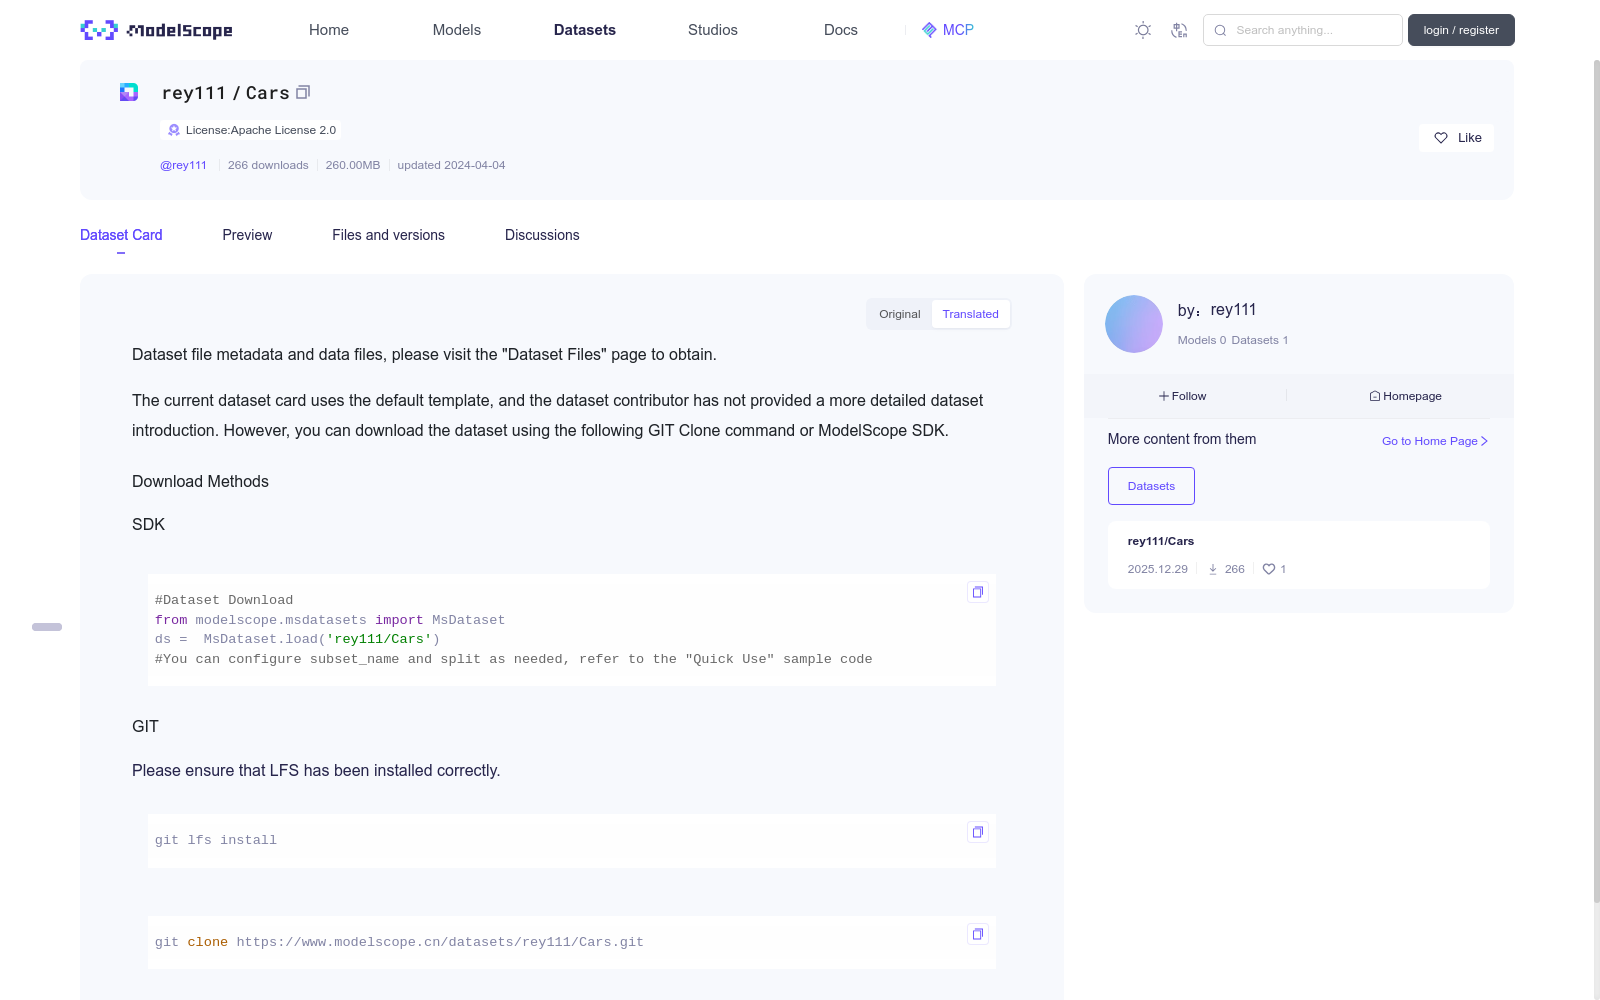Click the Datasets 1 count text

point(1260,340)
